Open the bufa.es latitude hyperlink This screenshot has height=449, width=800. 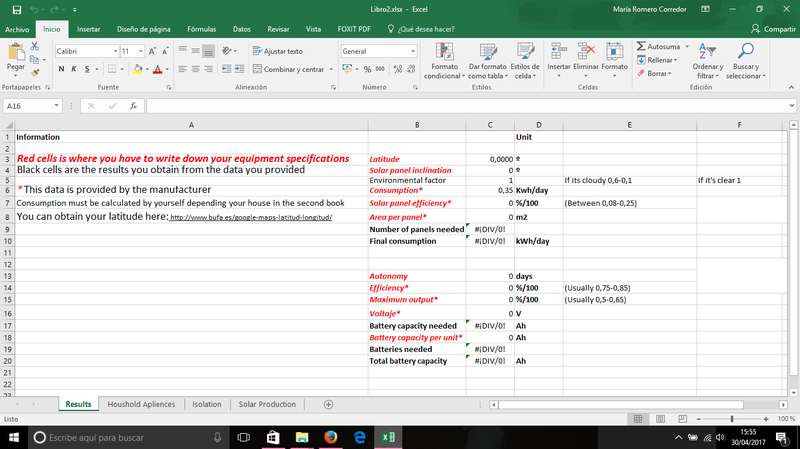(x=250, y=217)
